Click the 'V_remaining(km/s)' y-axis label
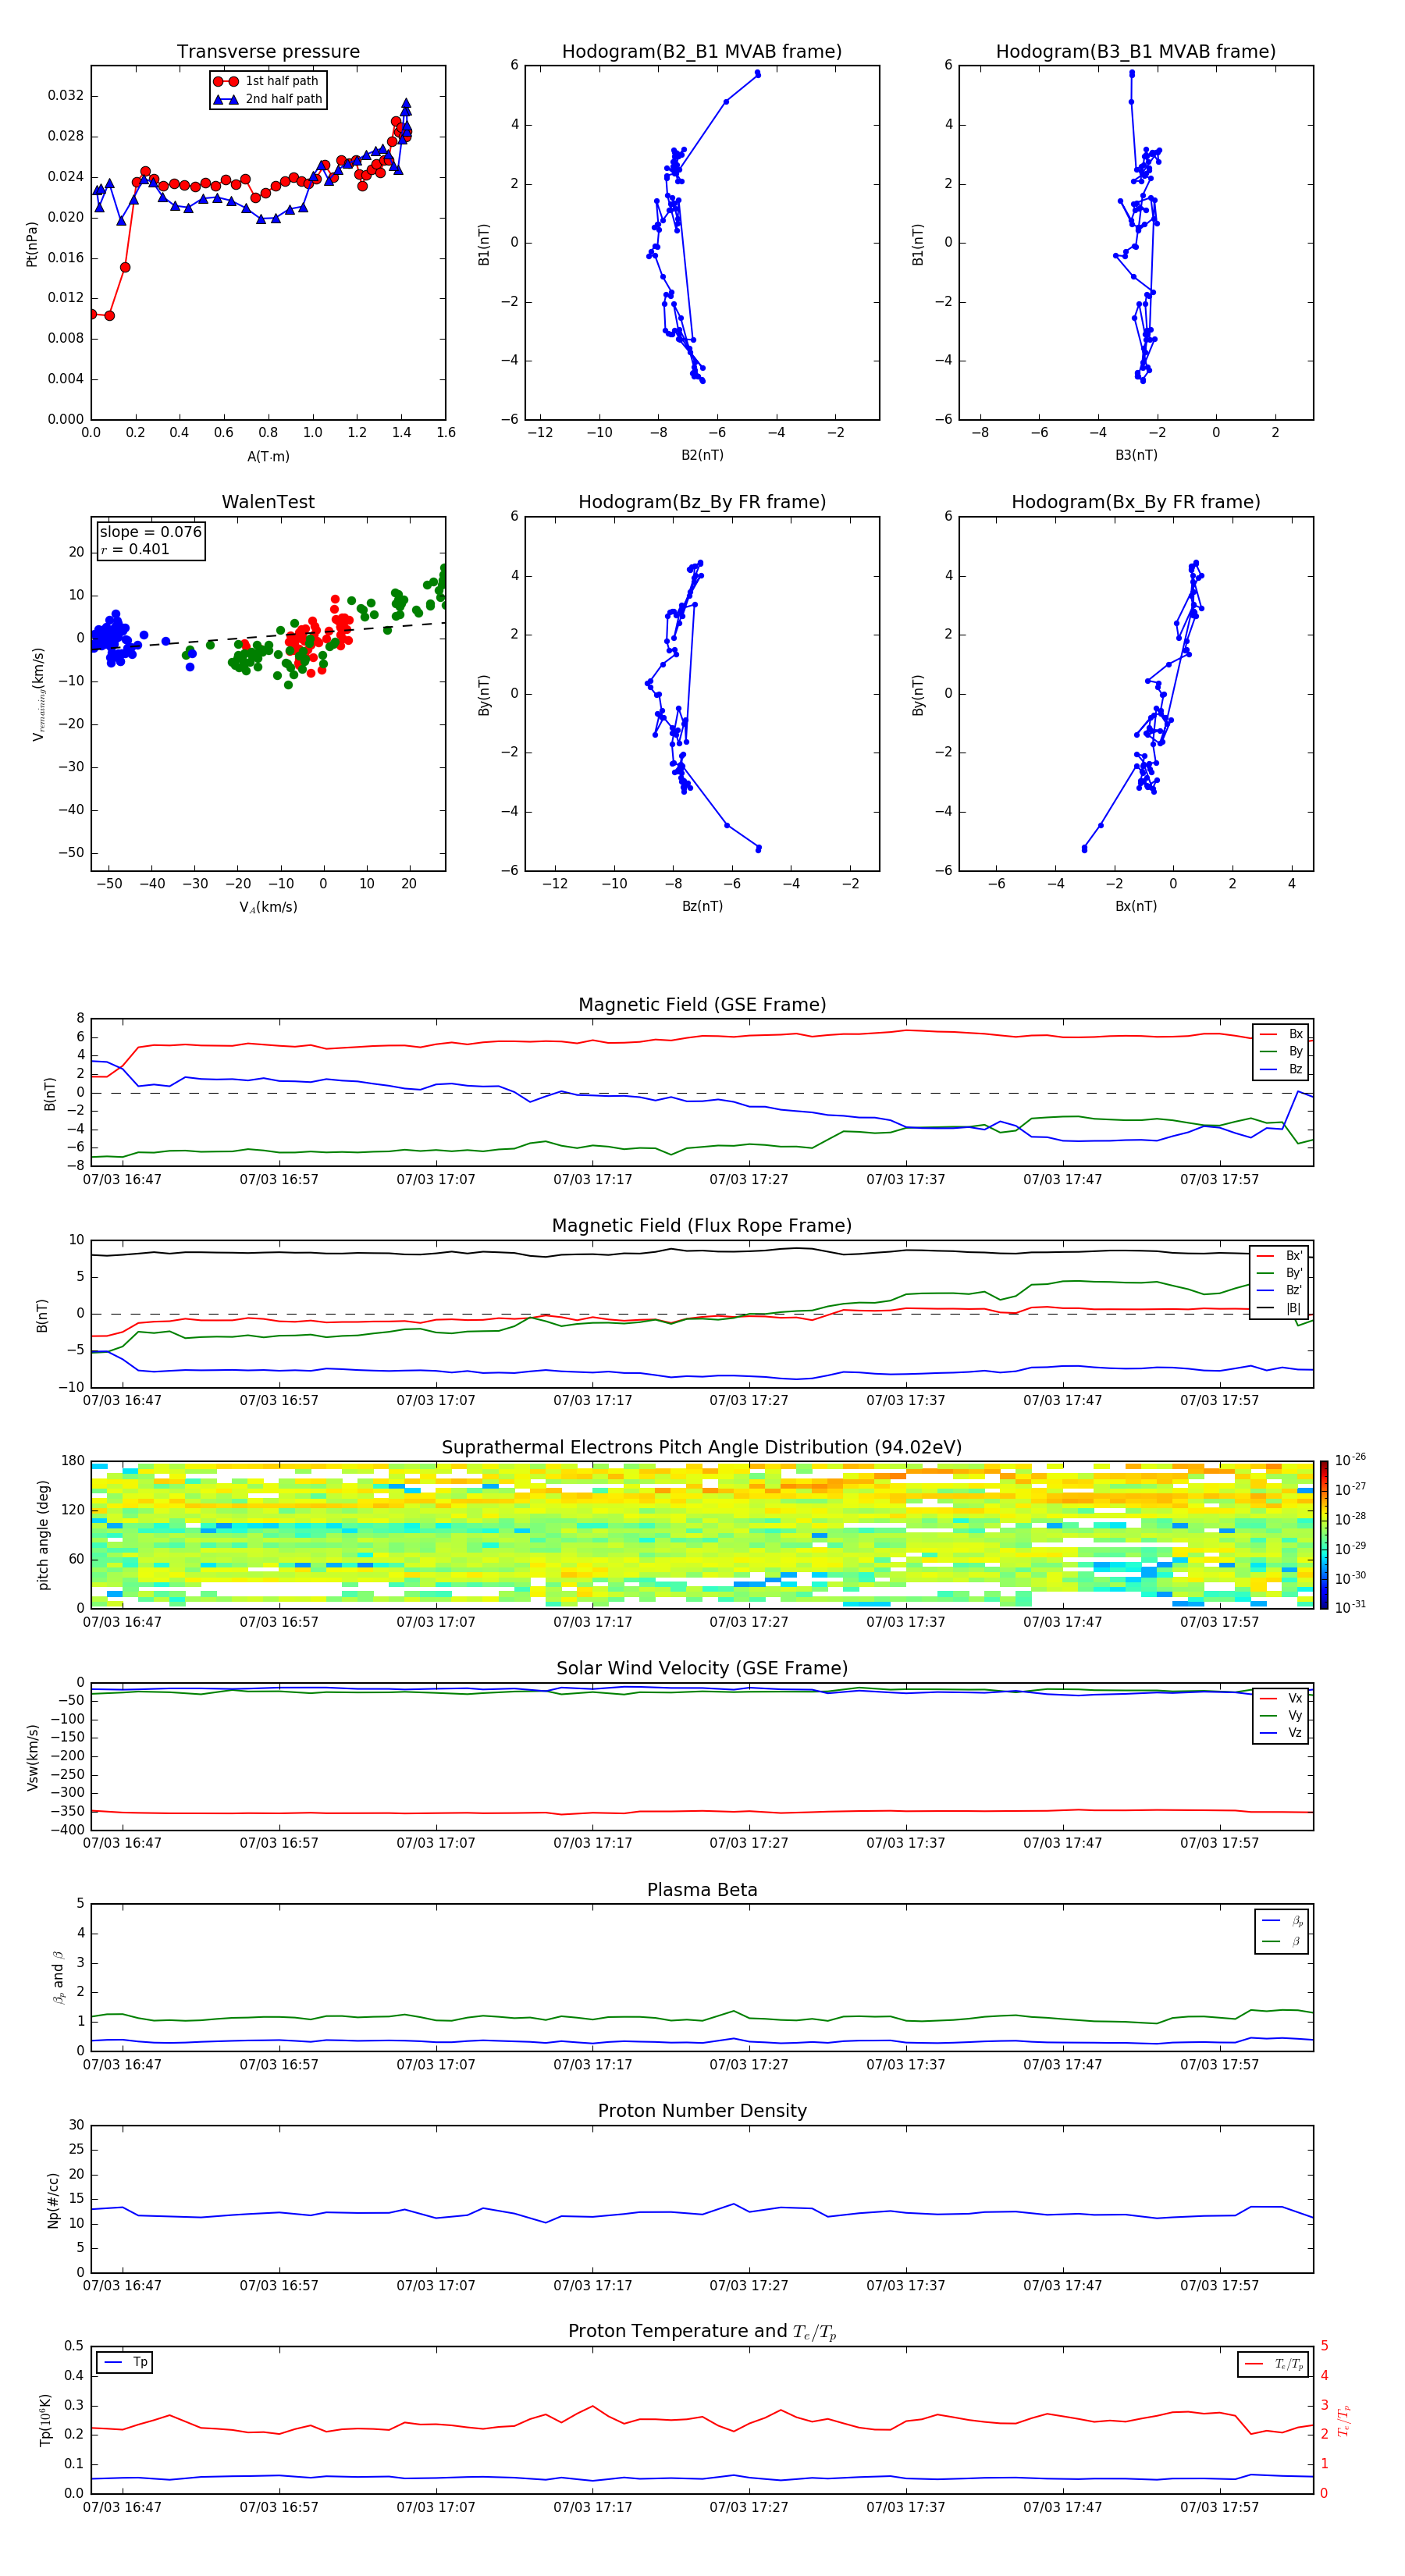Screen dimensions: 1405x2576 coord(38,694)
